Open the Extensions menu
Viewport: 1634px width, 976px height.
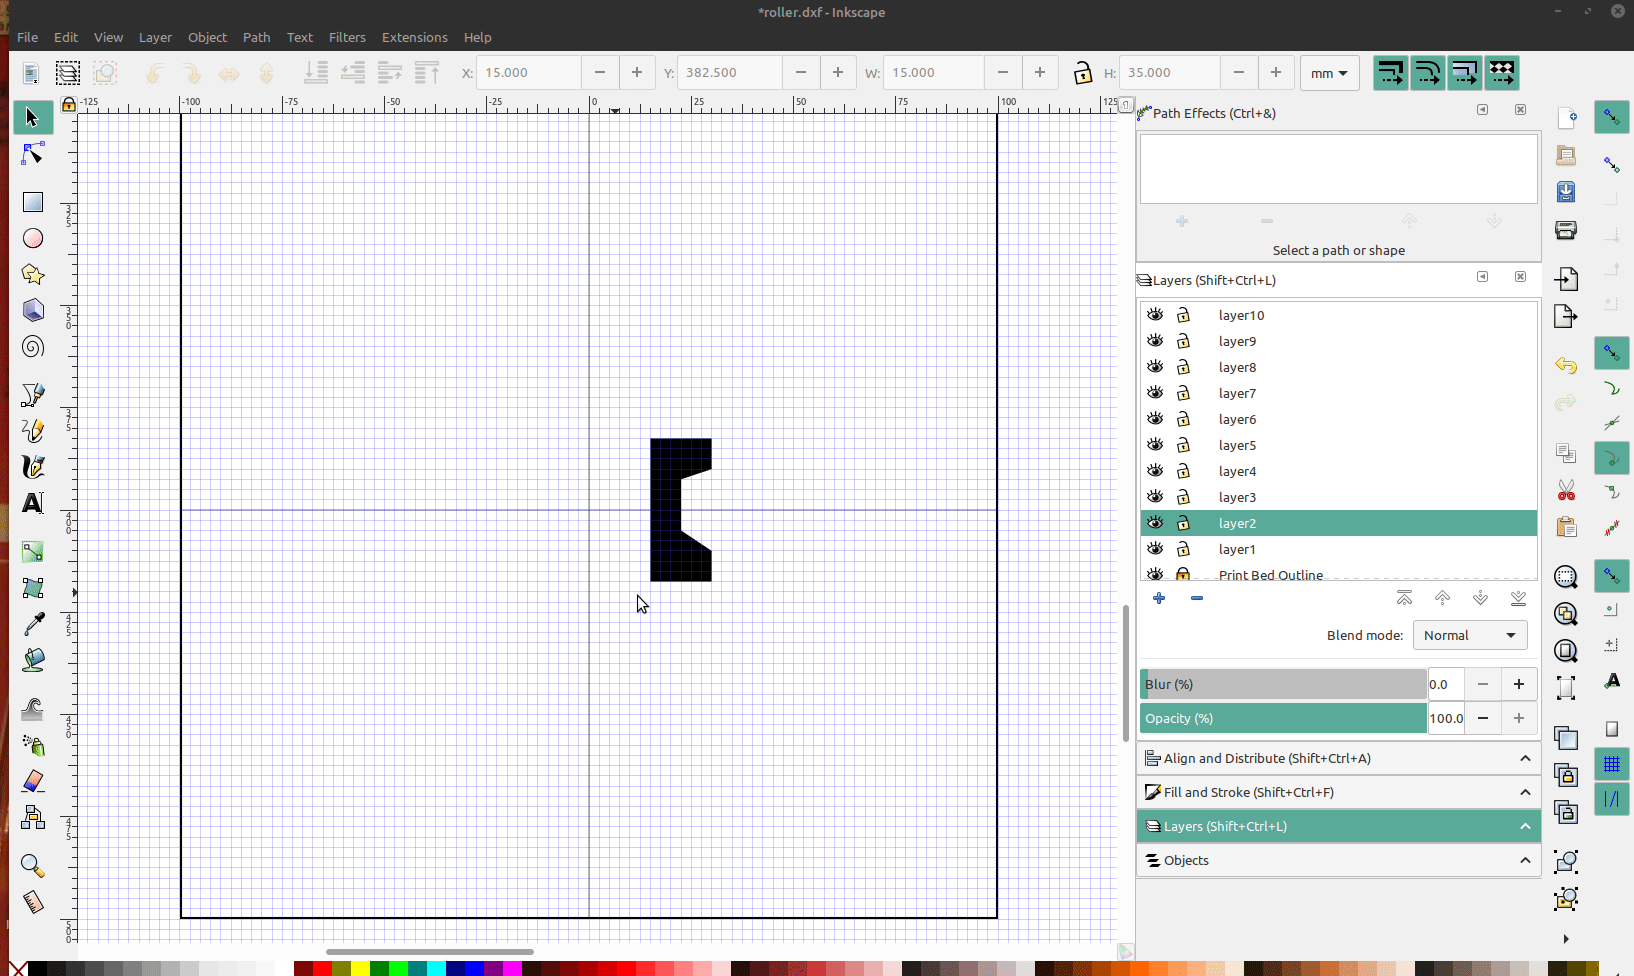pyautogui.click(x=414, y=37)
